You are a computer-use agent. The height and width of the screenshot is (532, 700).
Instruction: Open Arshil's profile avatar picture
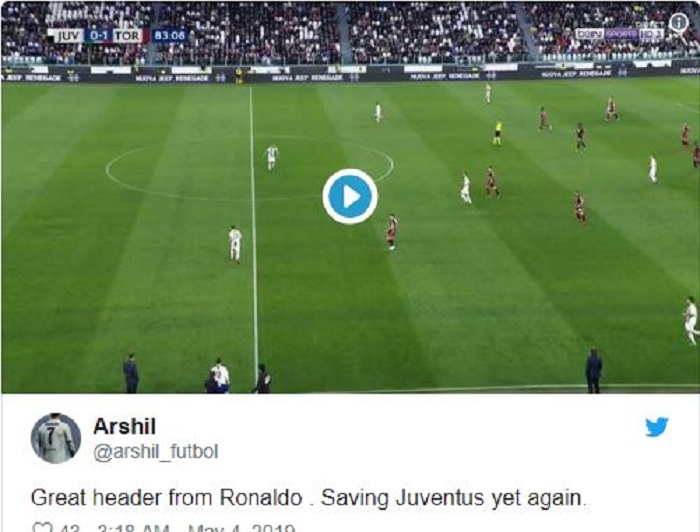pyautogui.click(x=56, y=438)
